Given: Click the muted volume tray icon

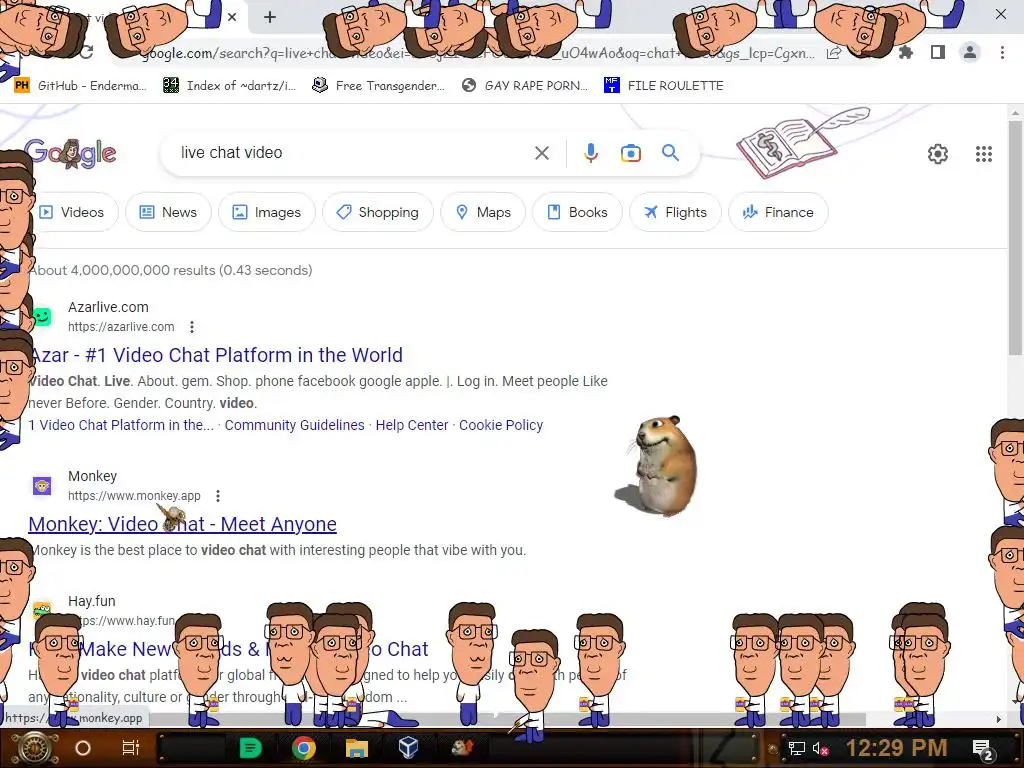Looking at the screenshot, I should coord(820,748).
